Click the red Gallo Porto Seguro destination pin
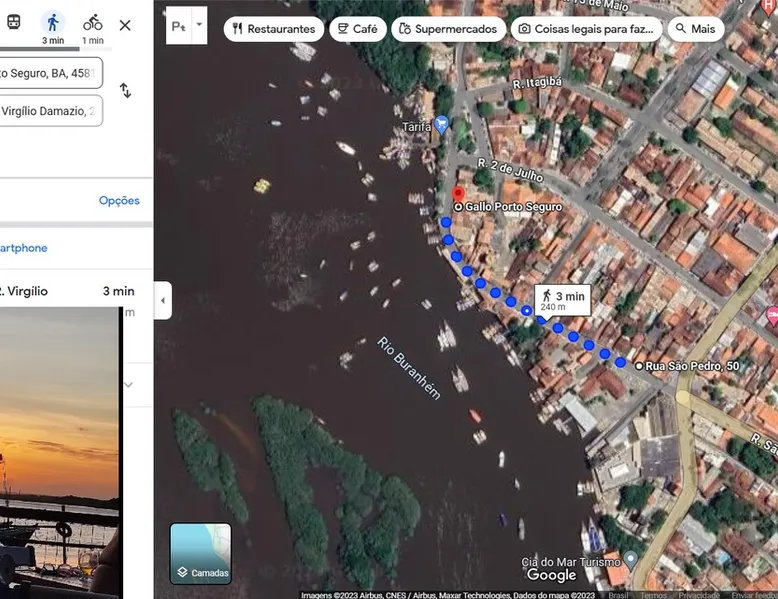The height and width of the screenshot is (599, 778). click(458, 194)
